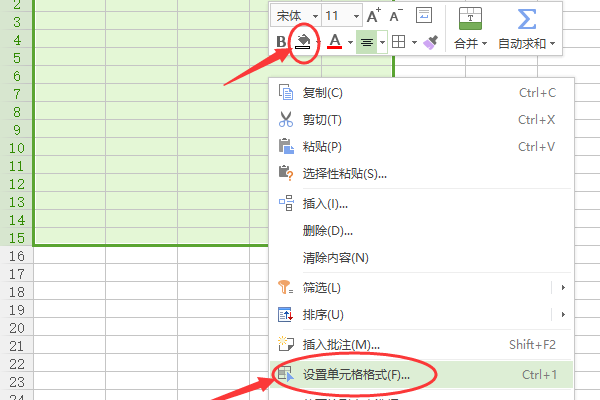
Task: Choose 插入批注(M)... menu entry
Action: (421, 344)
